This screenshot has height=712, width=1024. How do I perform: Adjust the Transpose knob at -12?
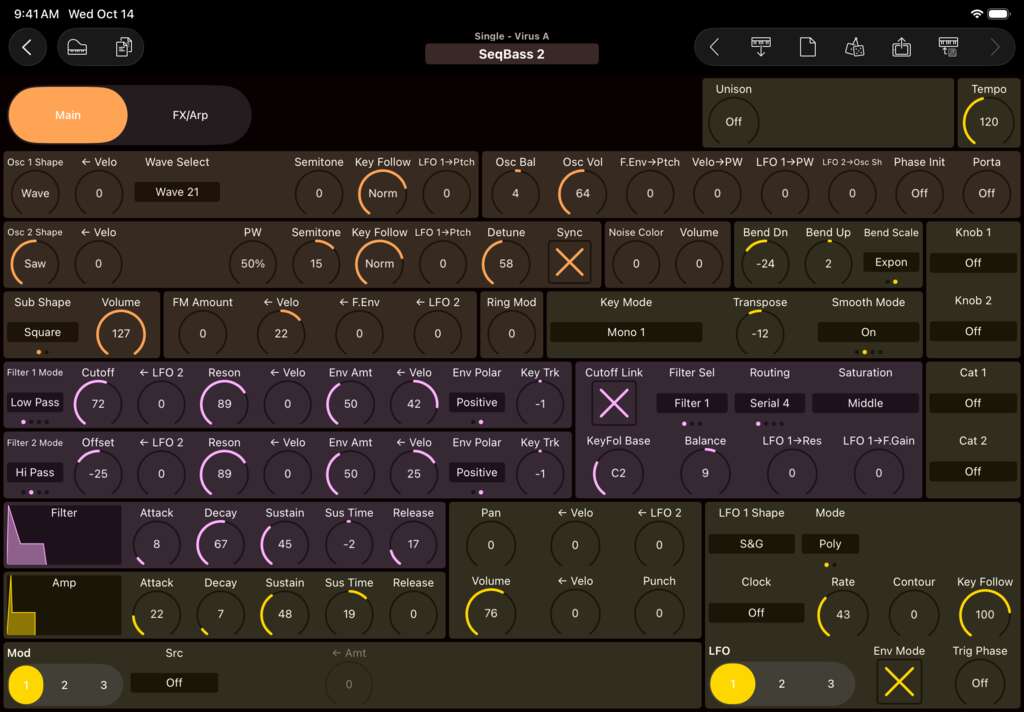point(760,333)
